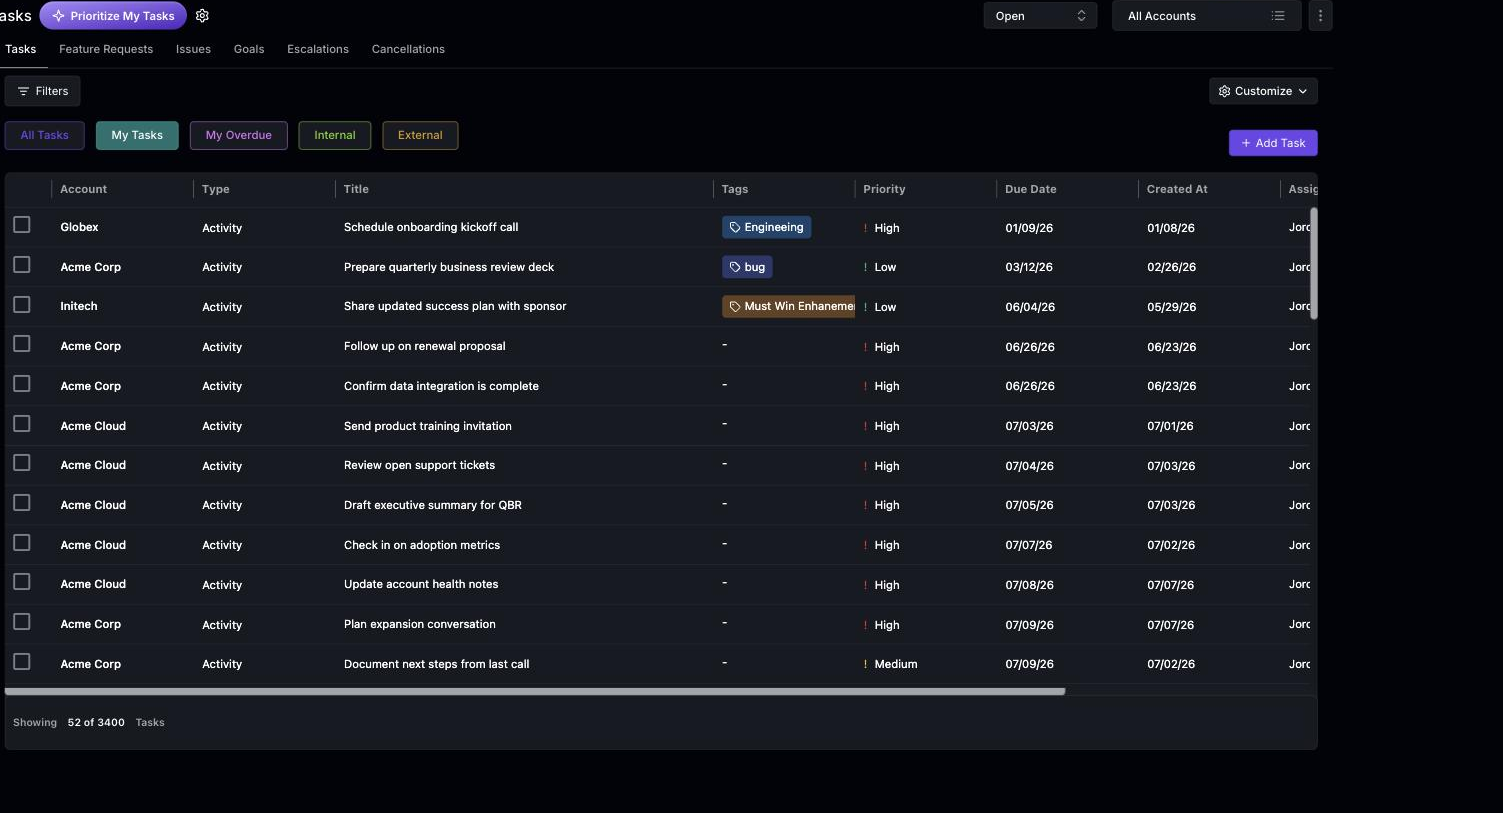The height and width of the screenshot is (813, 1503).
Task: Click the bug tag chip
Action: coord(747,267)
